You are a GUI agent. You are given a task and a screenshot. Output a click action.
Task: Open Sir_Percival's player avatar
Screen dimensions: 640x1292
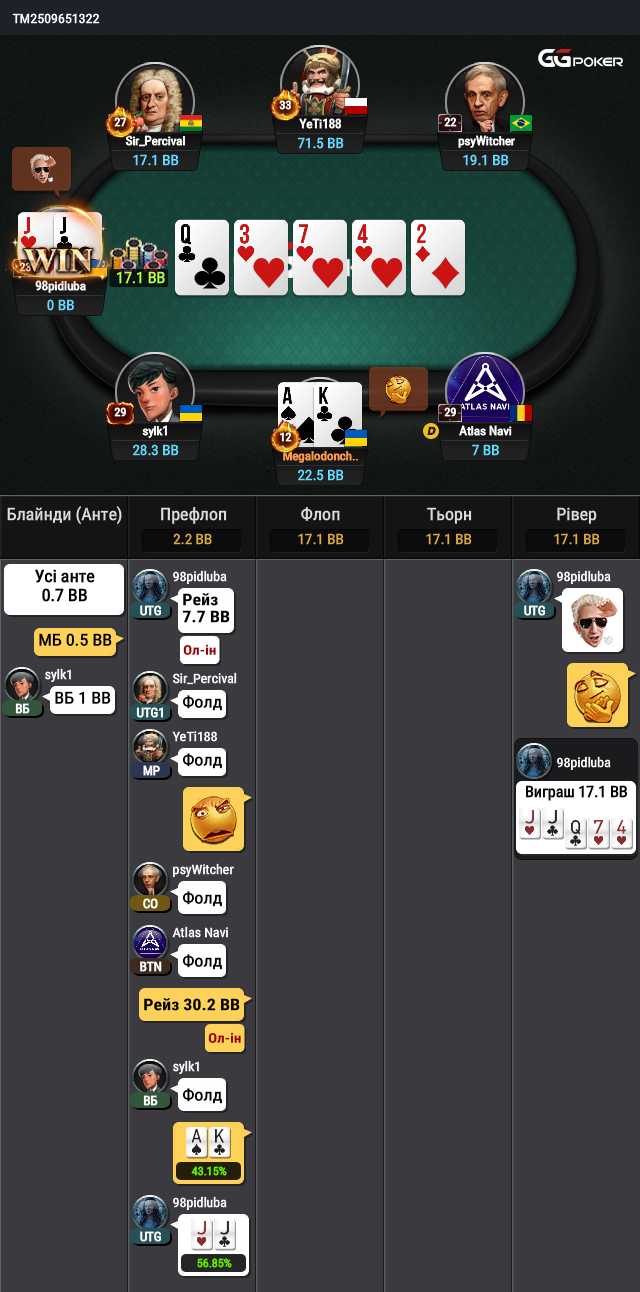[x=154, y=98]
